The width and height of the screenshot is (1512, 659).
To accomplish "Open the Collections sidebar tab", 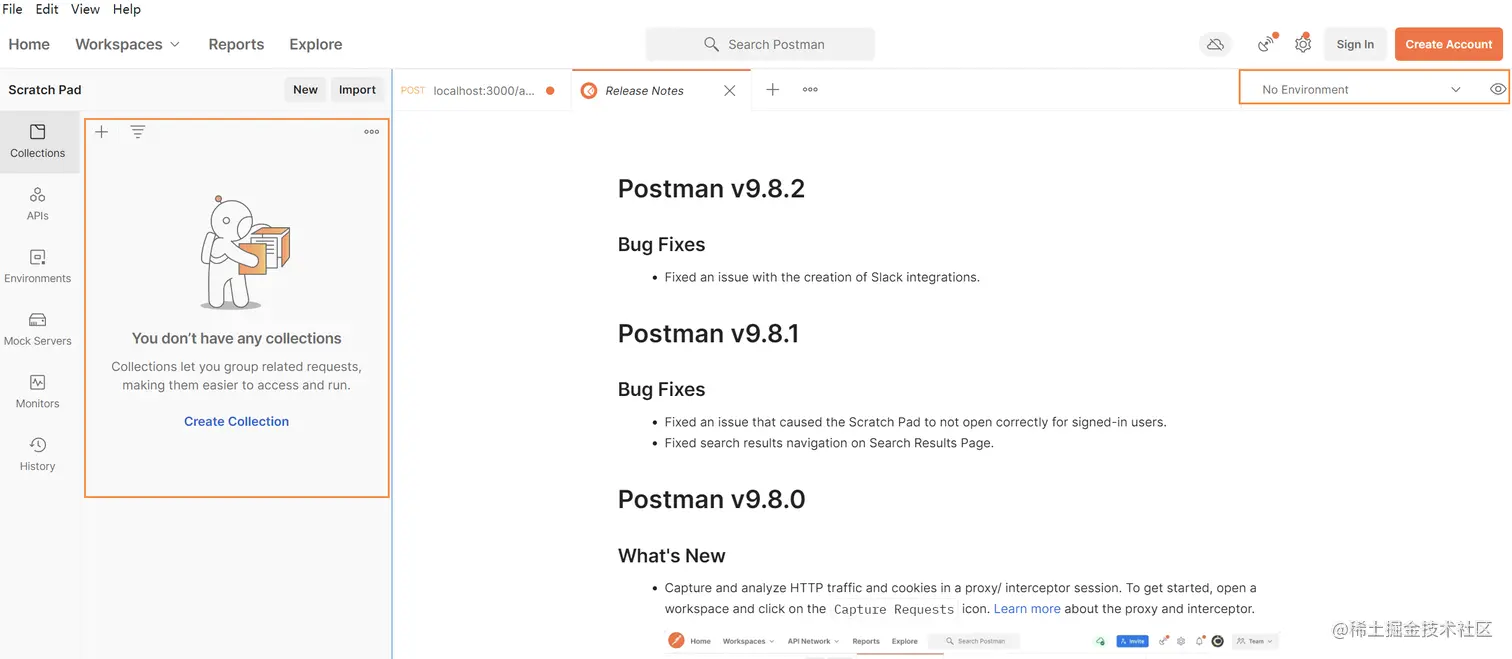I will pyautogui.click(x=38, y=142).
